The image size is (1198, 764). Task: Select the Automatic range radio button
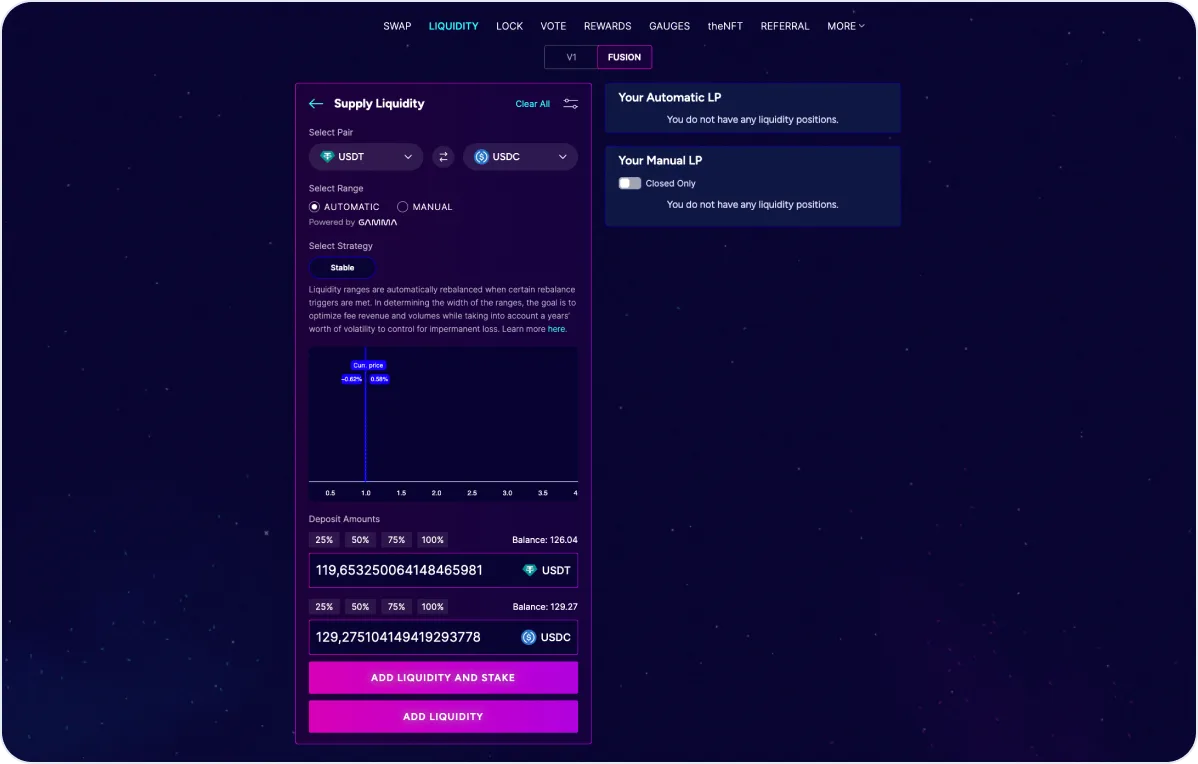tap(314, 207)
